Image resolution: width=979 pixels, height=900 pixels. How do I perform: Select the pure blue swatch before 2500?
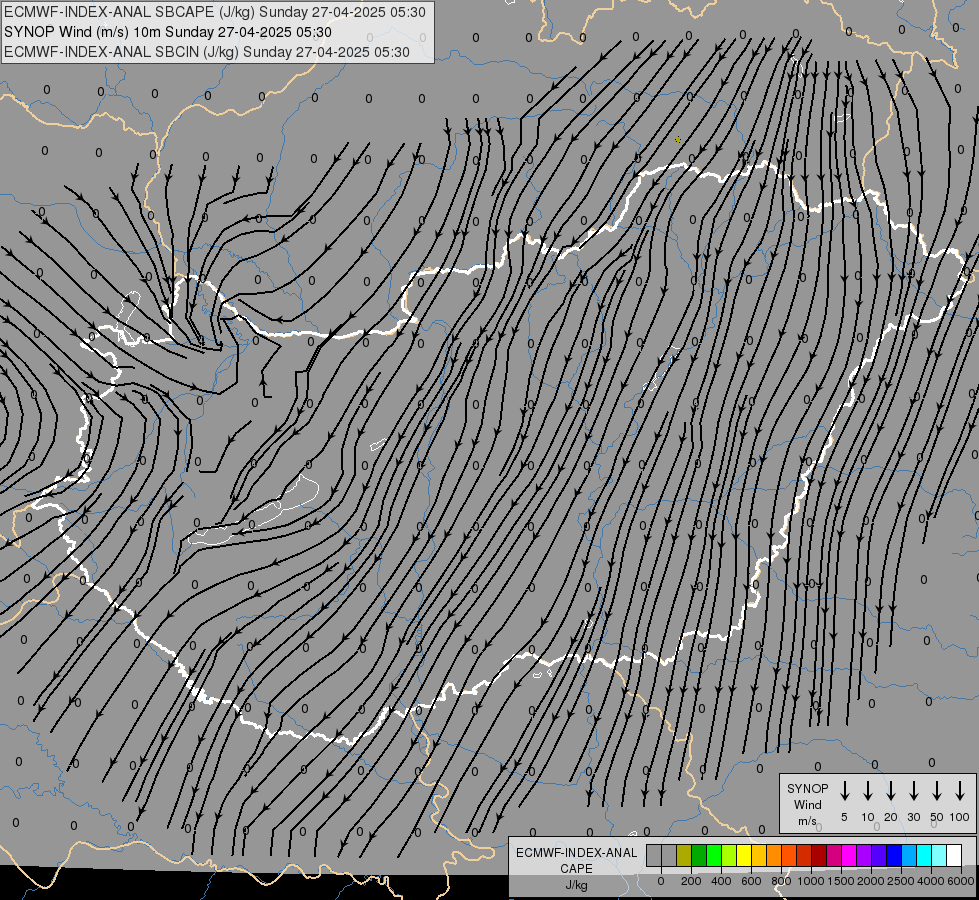893,855
